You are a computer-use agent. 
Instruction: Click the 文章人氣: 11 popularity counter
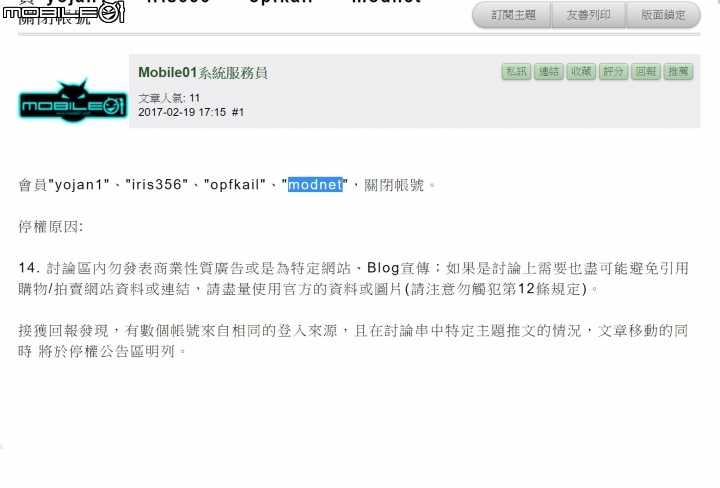point(169,98)
